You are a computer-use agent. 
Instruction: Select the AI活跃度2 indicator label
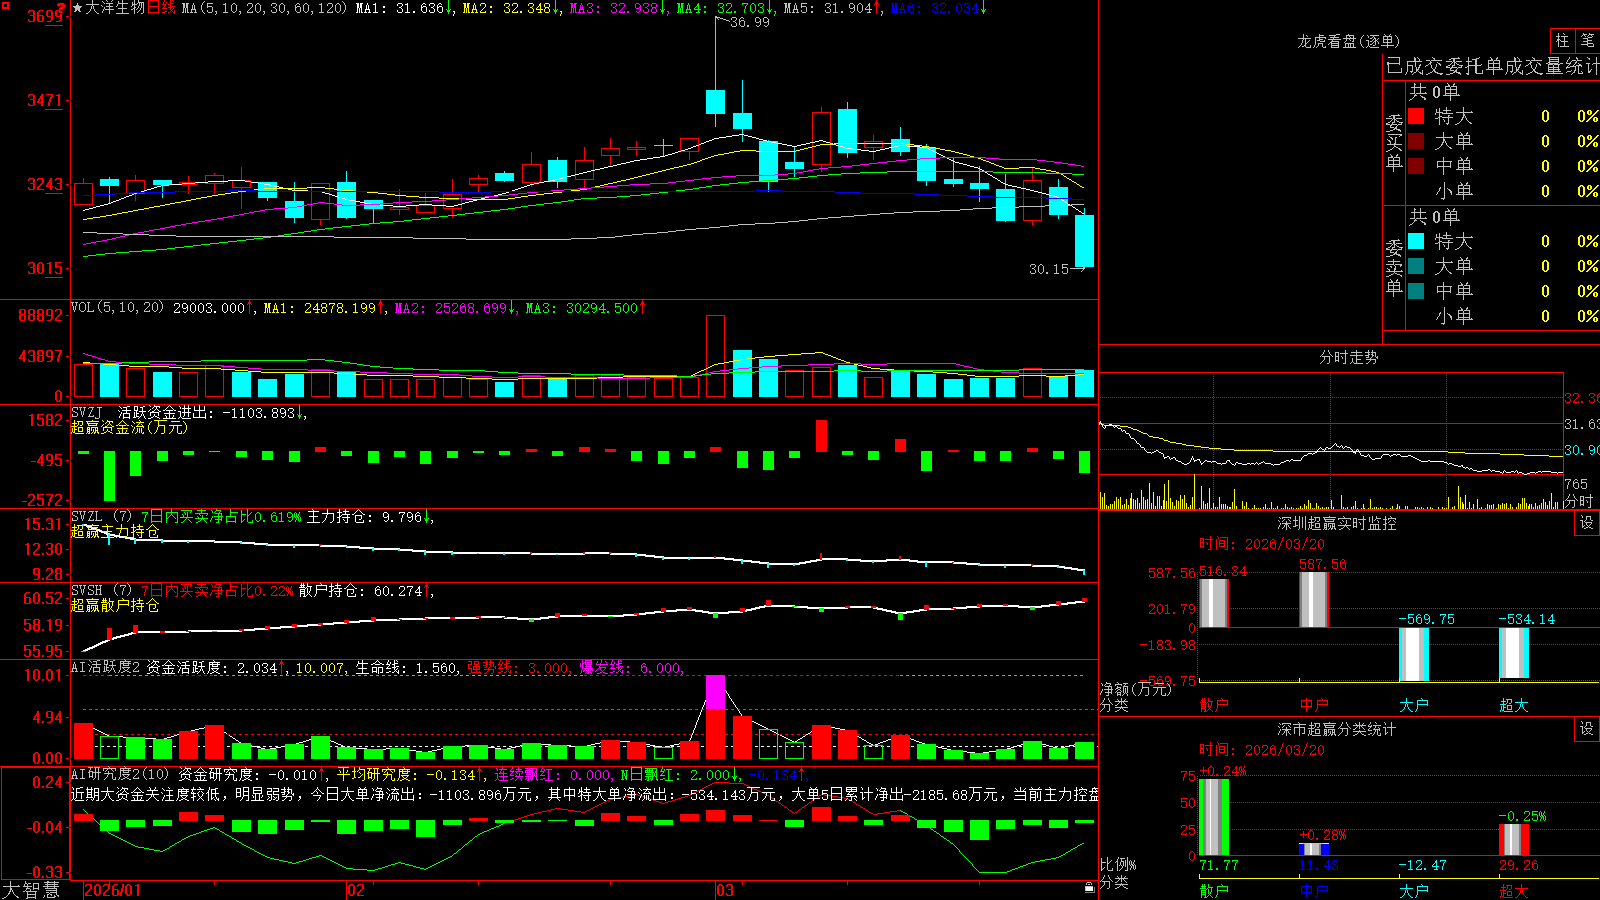click(105, 668)
